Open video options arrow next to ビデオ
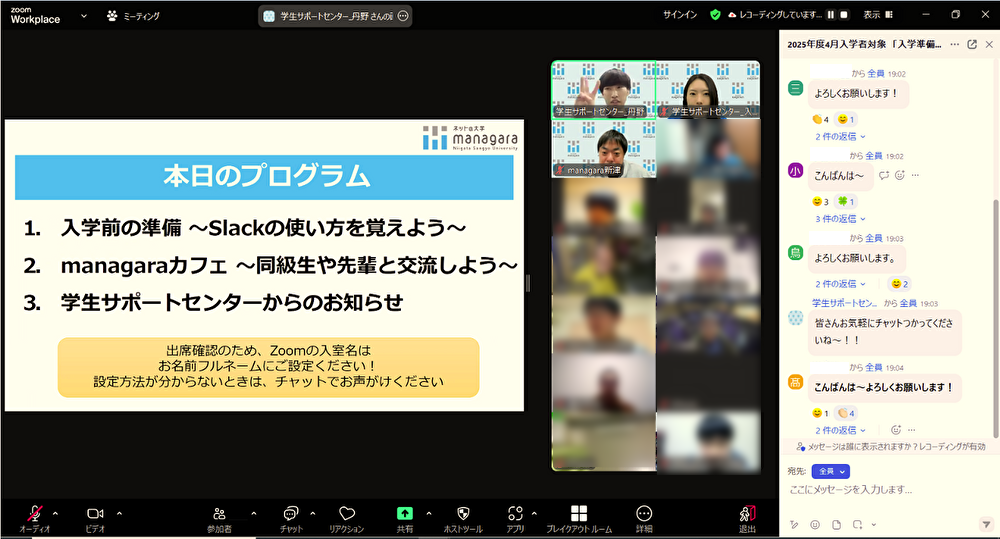 119,513
